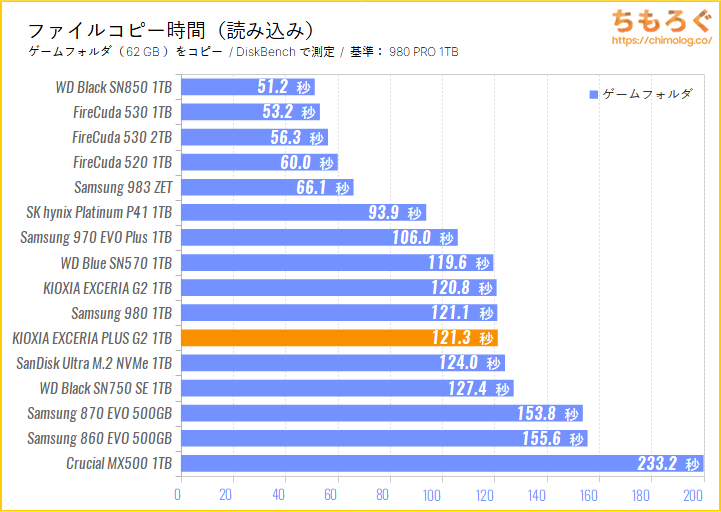Click the 60.0 秒 bar value
Screen dimensions: 721x512
(x=307, y=162)
